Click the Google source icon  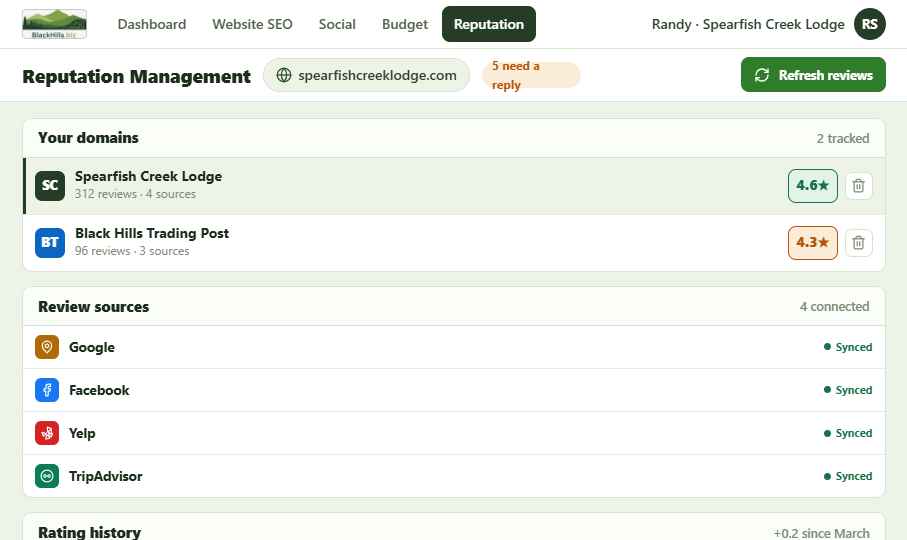[x=47, y=347]
